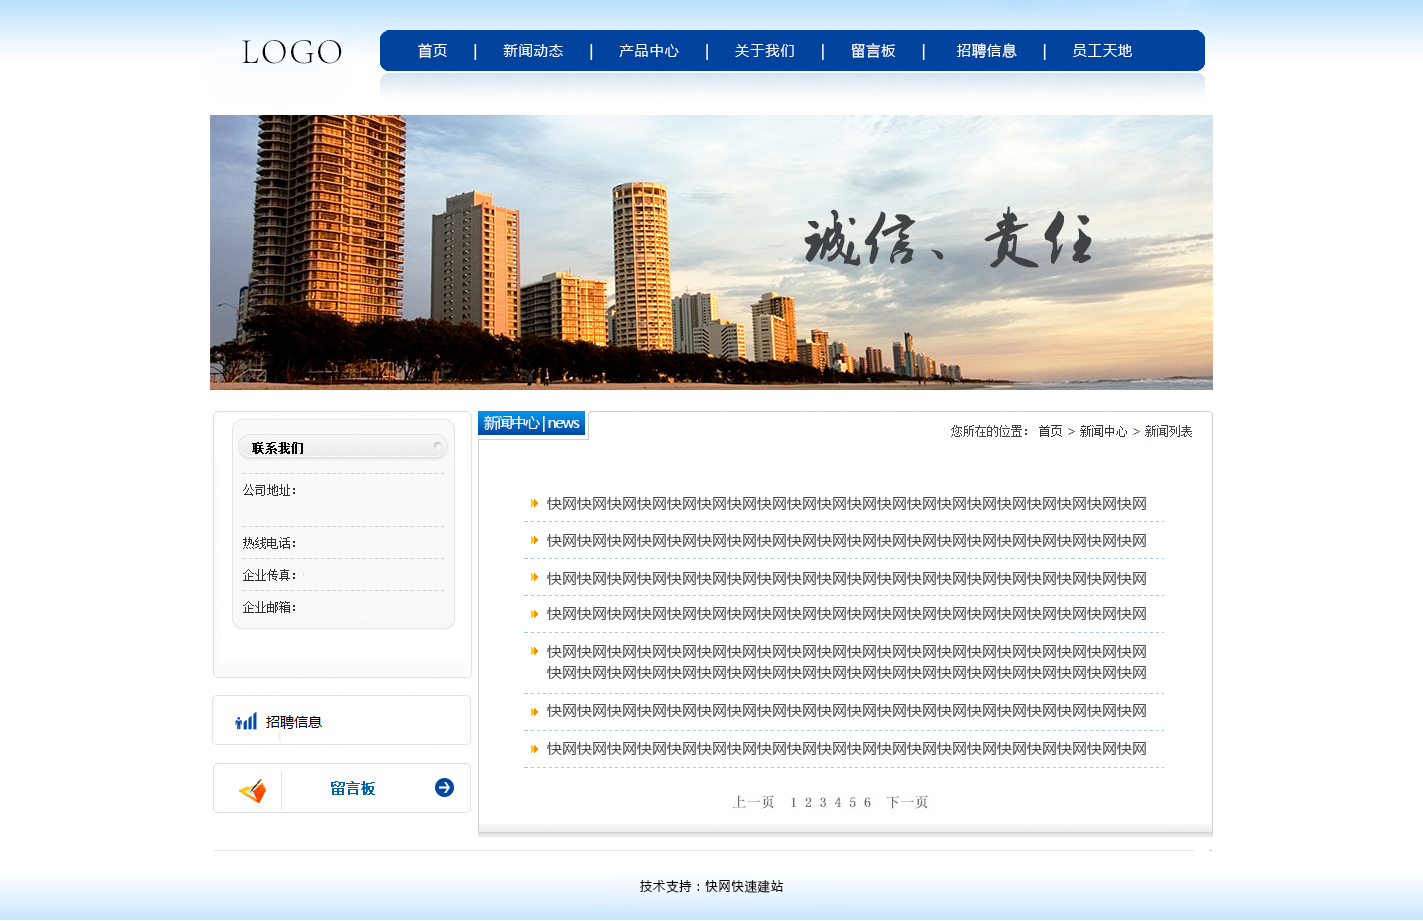Go to next page with 下一页
Viewport: 1423px width, 921px height.
[907, 802]
